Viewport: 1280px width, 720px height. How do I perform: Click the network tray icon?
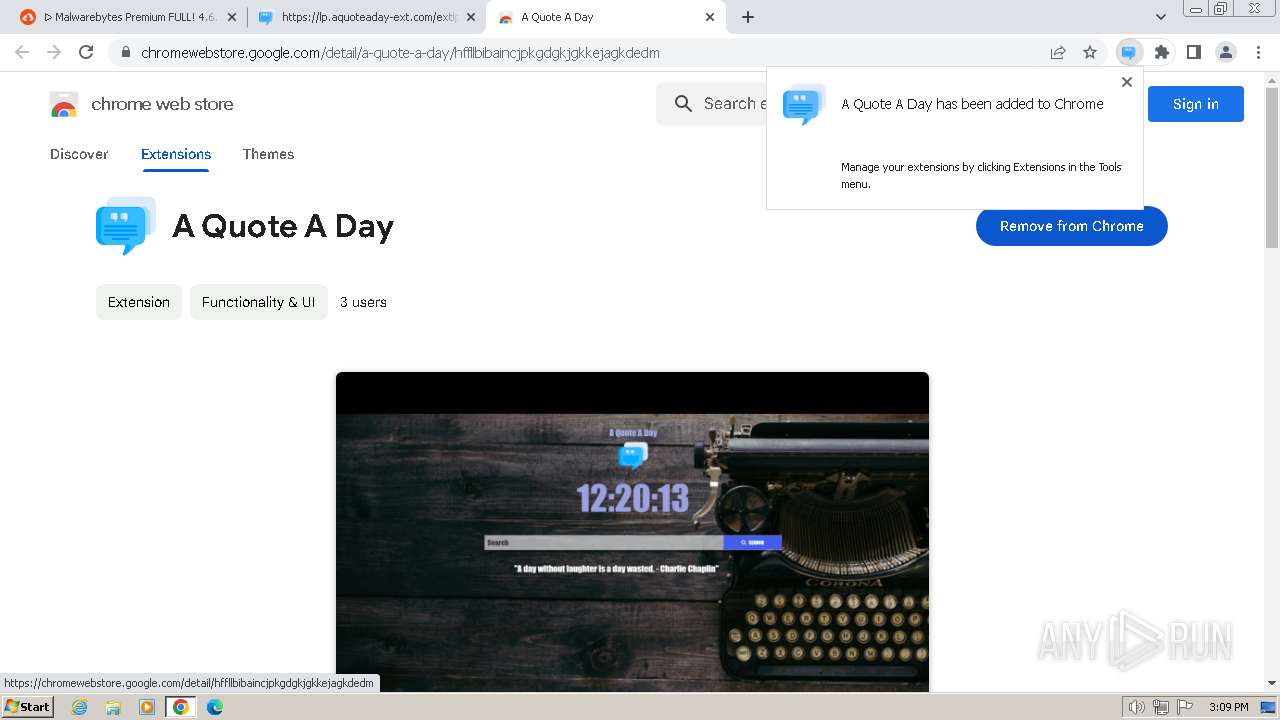tap(1161, 707)
